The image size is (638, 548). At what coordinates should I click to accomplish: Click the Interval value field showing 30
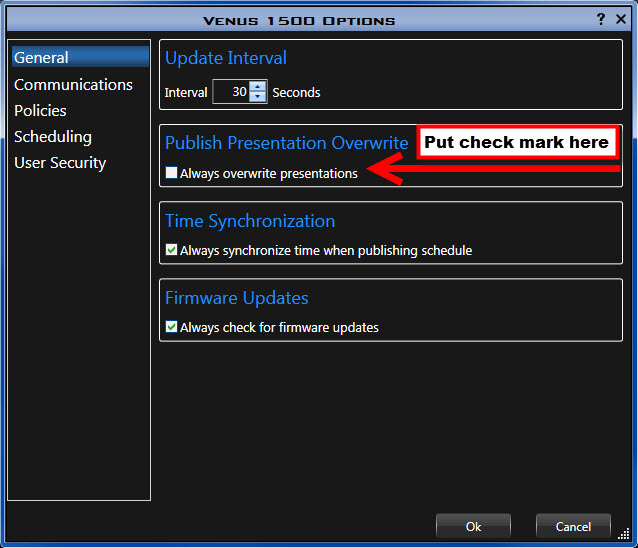pyautogui.click(x=231, y=92)
